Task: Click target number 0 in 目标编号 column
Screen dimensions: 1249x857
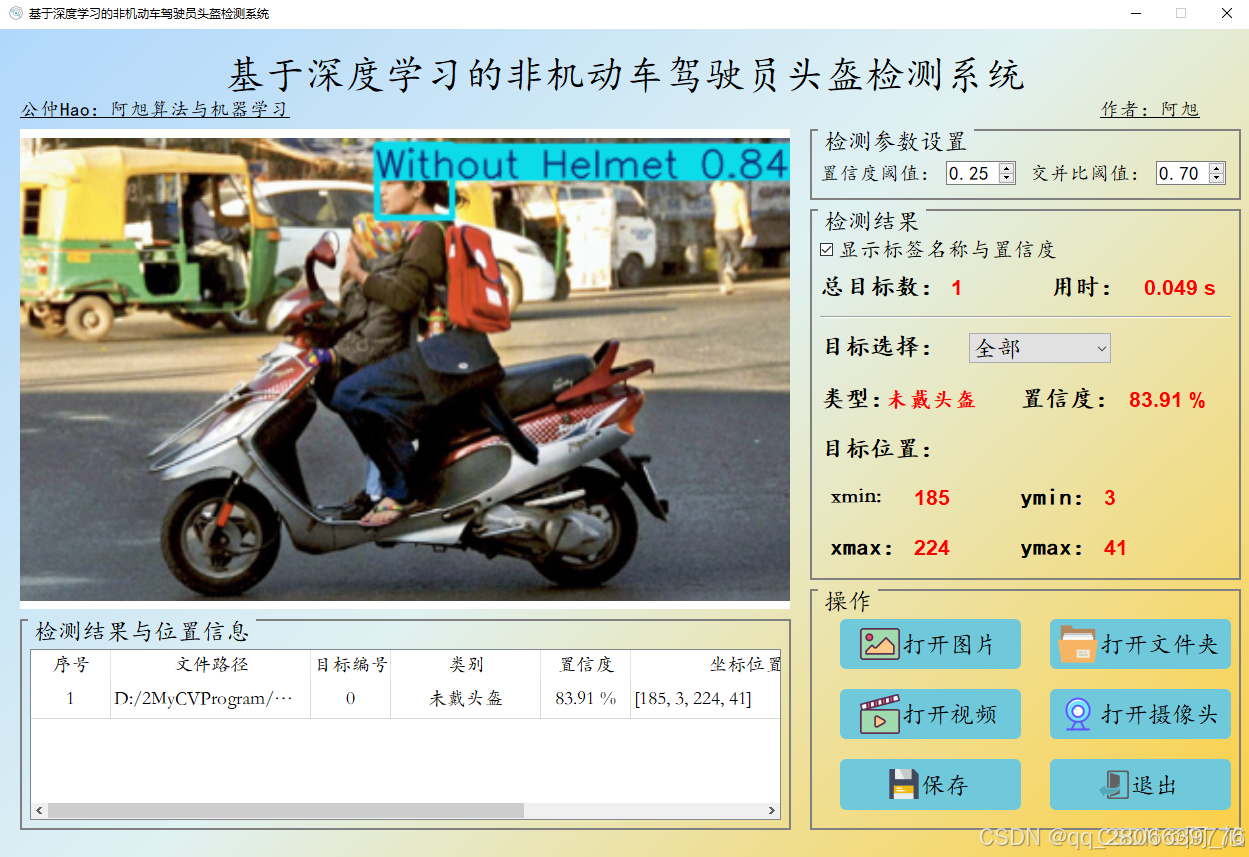Action: [351, 698]
